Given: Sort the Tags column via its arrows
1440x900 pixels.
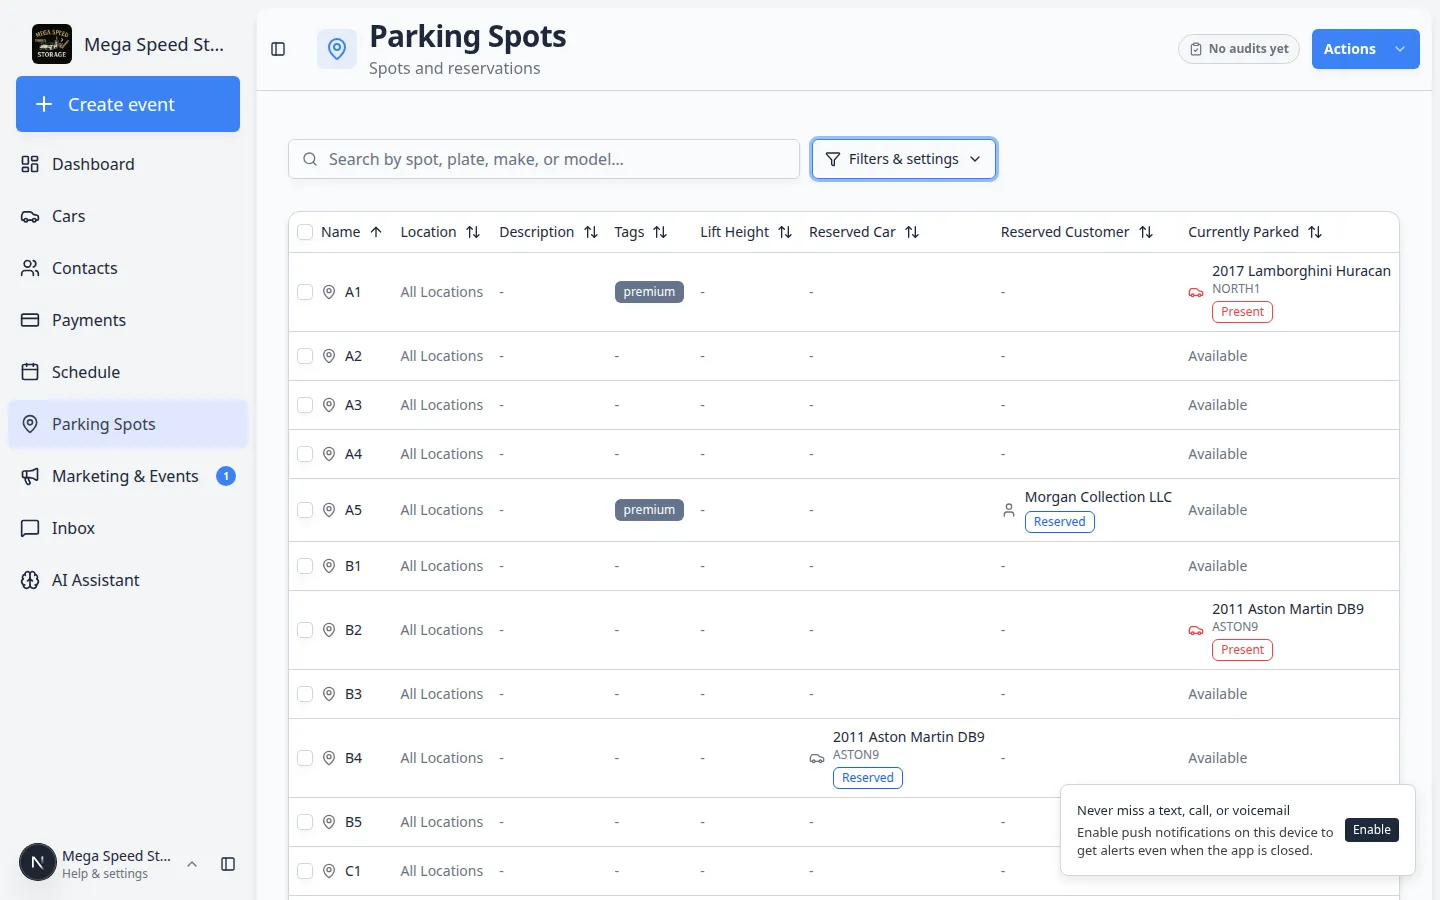Looking at the screenshot, I should [660, 232].
